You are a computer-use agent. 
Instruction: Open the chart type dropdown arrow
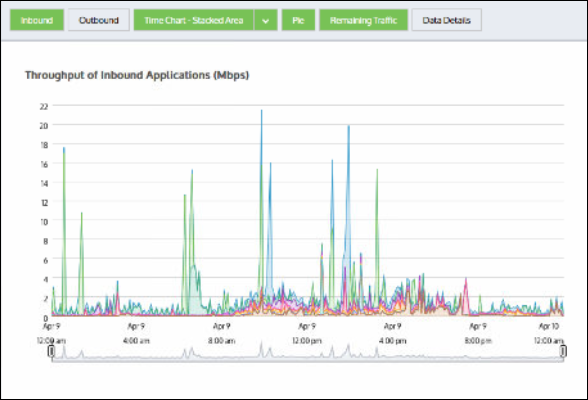point(266,20)
